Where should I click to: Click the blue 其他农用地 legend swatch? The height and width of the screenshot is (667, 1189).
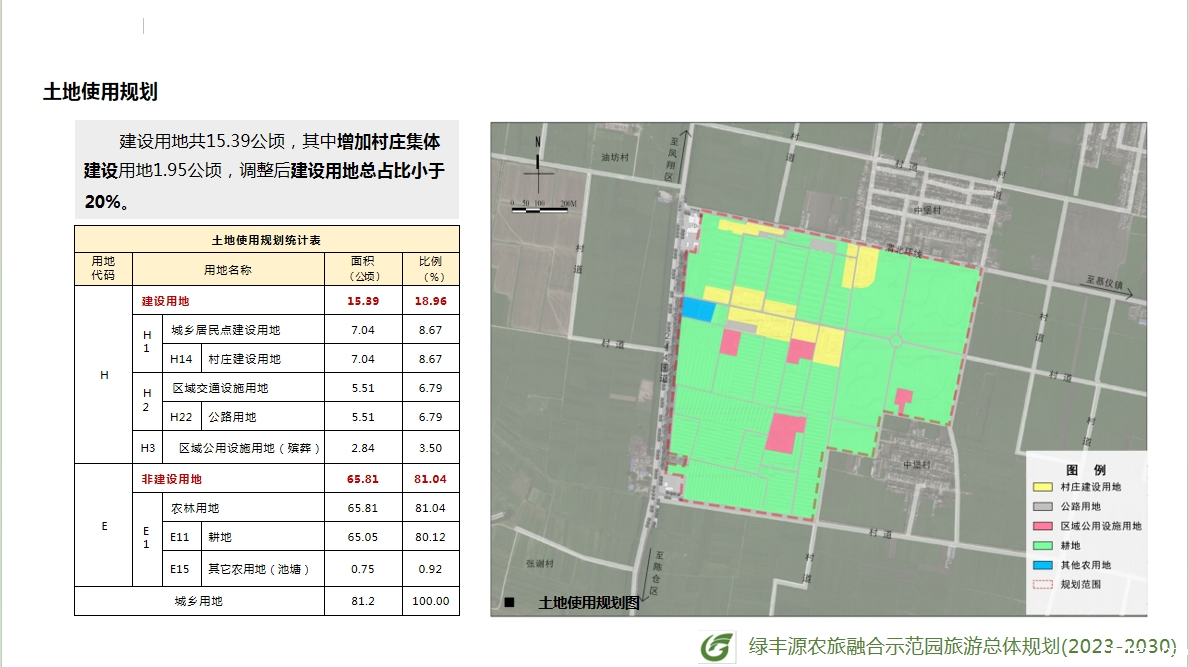pyautogui.click(x=1043, y=565)
